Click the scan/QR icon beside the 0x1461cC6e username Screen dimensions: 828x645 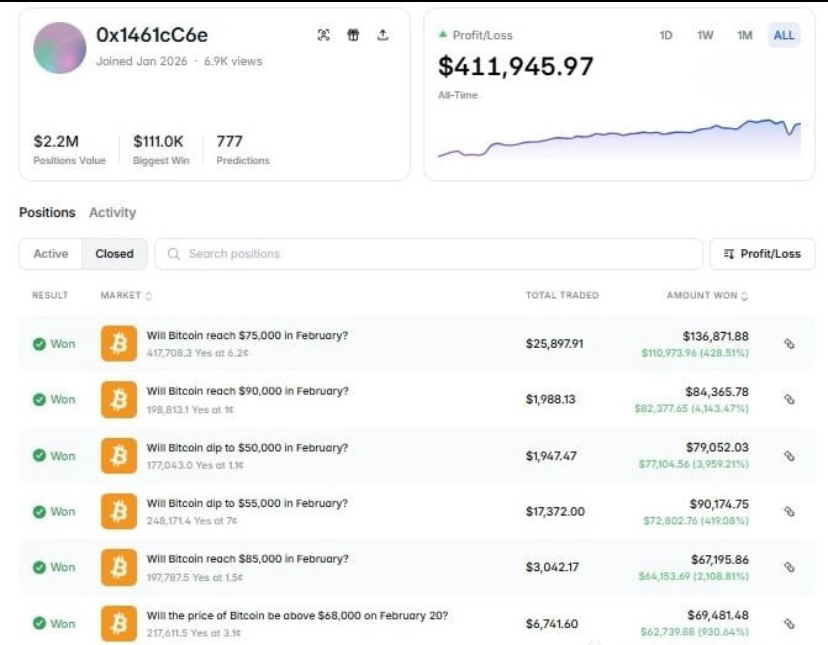point(324,35)
